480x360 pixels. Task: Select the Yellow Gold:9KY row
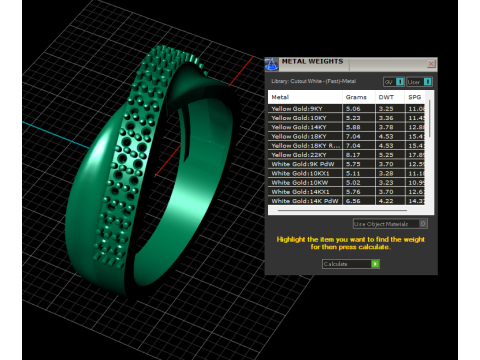click(346, 109)
